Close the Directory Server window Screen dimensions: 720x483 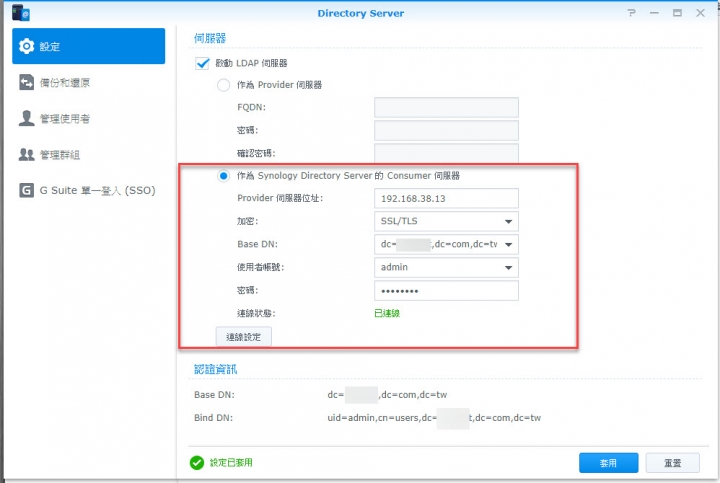pyautogui.click(x=700, y=13)
